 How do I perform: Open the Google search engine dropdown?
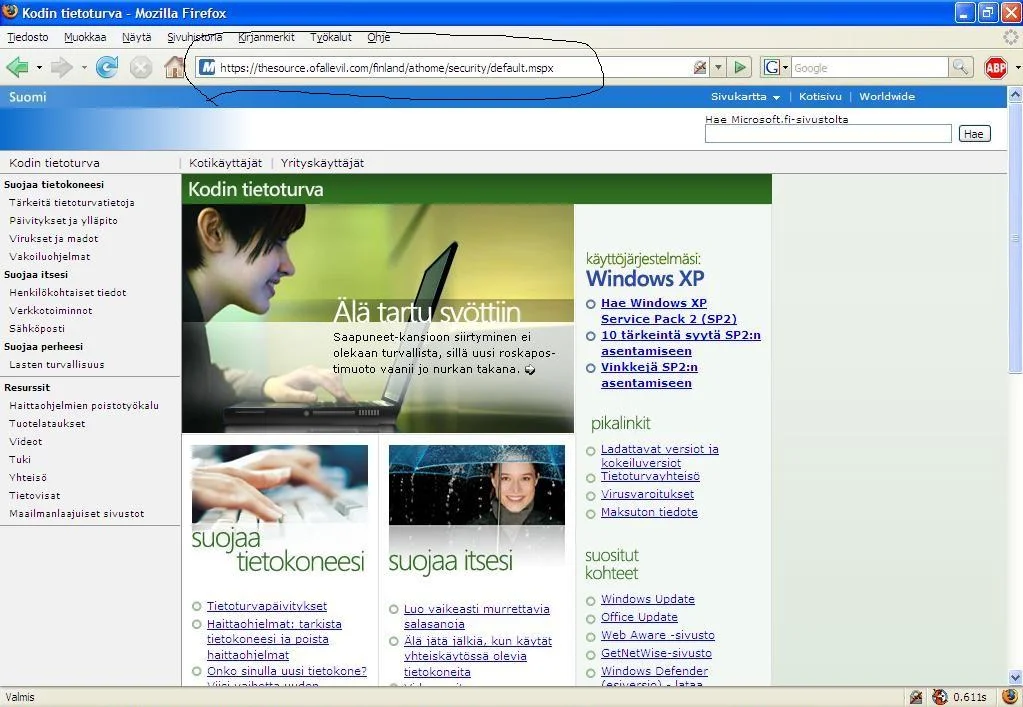[776, 67]
